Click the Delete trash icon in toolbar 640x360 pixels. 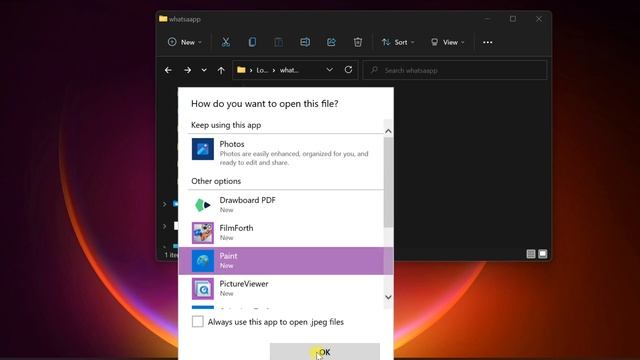358,42
